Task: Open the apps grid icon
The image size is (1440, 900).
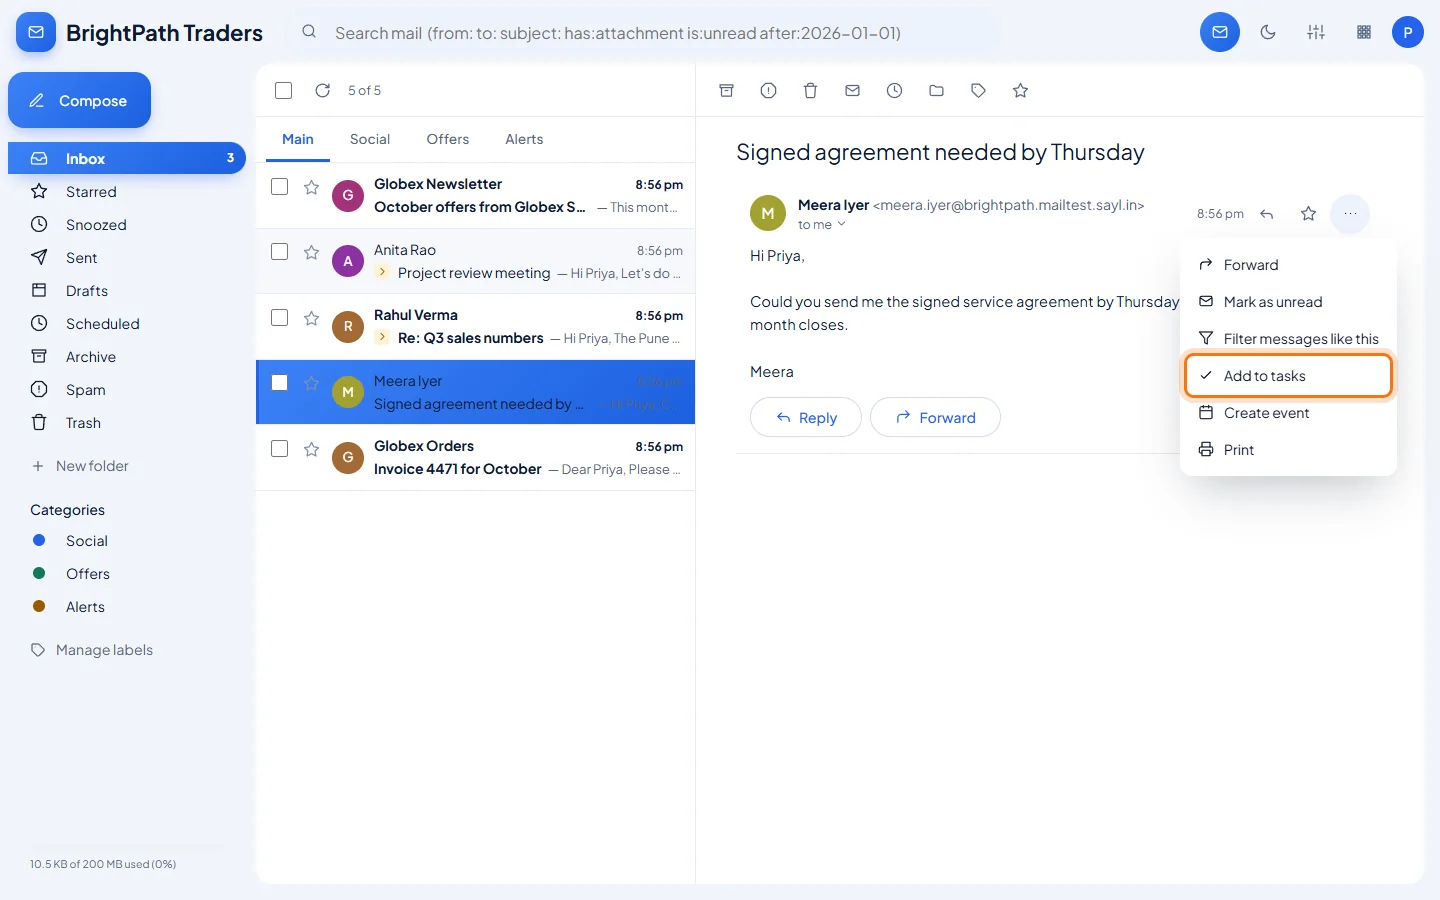Action: coord(1364,32)
